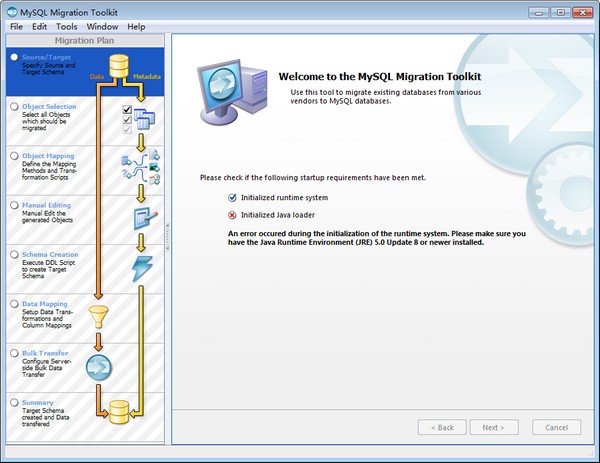Open the File menu
Image resolution: width=600 pixels, height=463 pixels.
pos(16,27)
